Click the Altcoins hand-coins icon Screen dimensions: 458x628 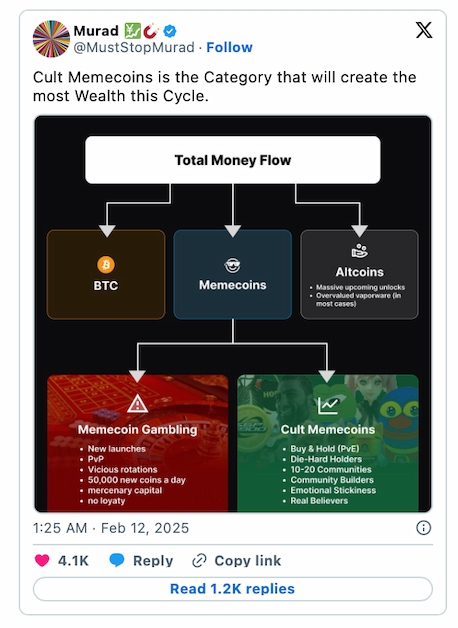(x=359, y=251)
